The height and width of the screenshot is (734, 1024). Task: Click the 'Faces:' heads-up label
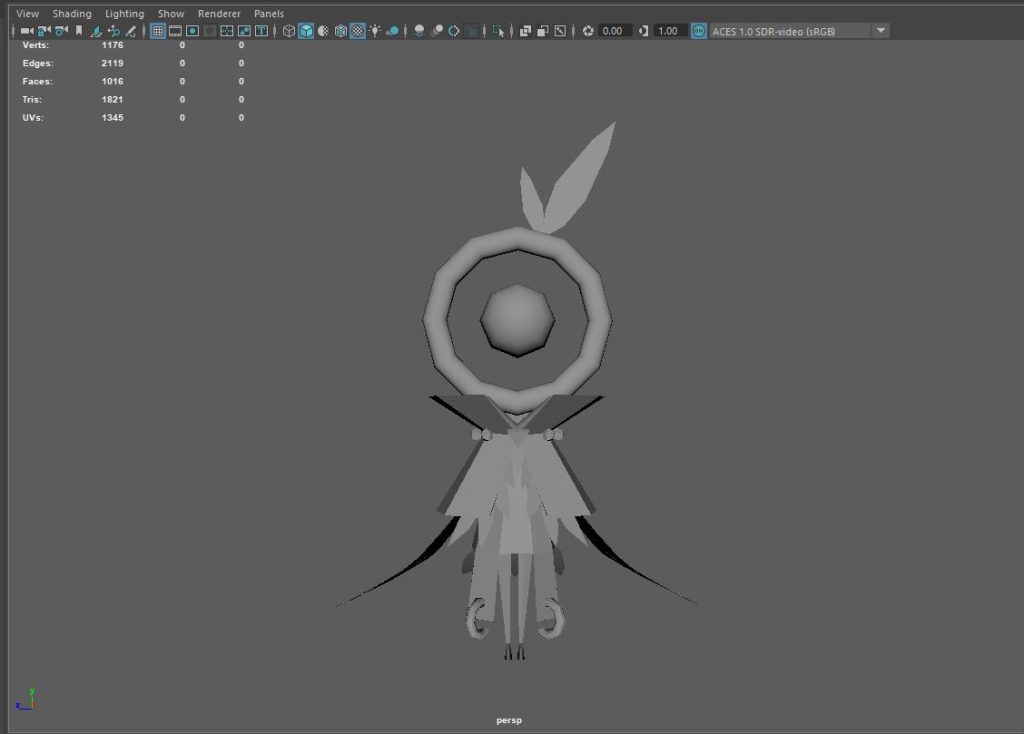click(37, 82)
